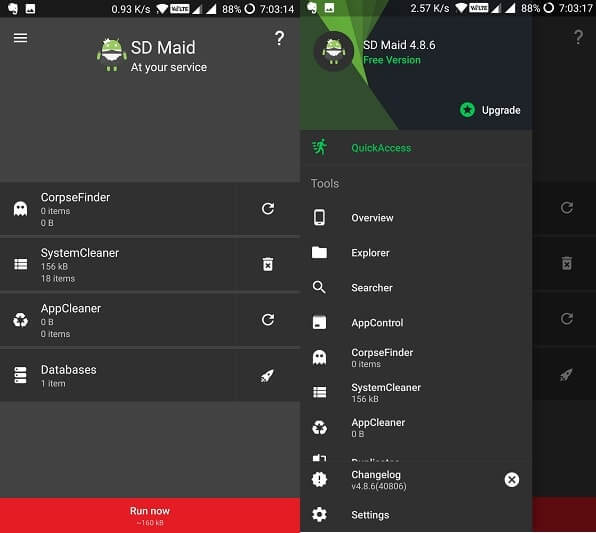The image size is (596, 533).
Task: Open the Searcher tool
Action: coord(416,288)
